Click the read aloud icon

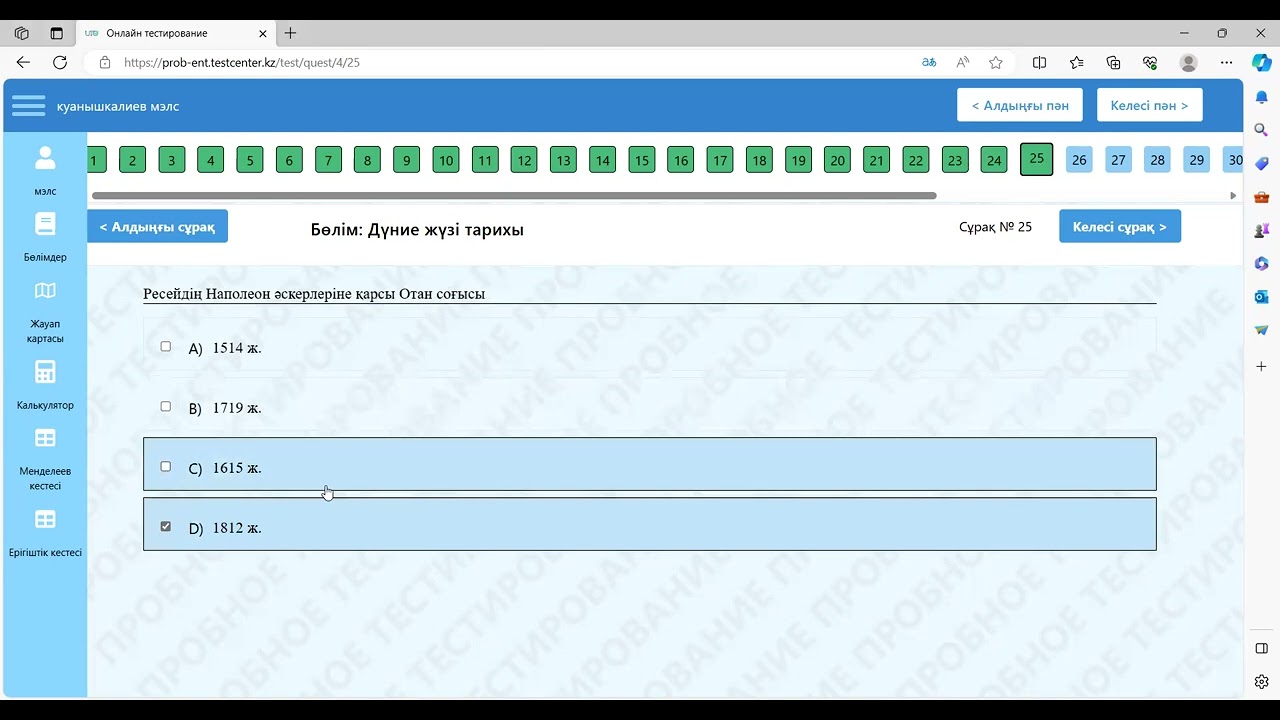point(962,62)
